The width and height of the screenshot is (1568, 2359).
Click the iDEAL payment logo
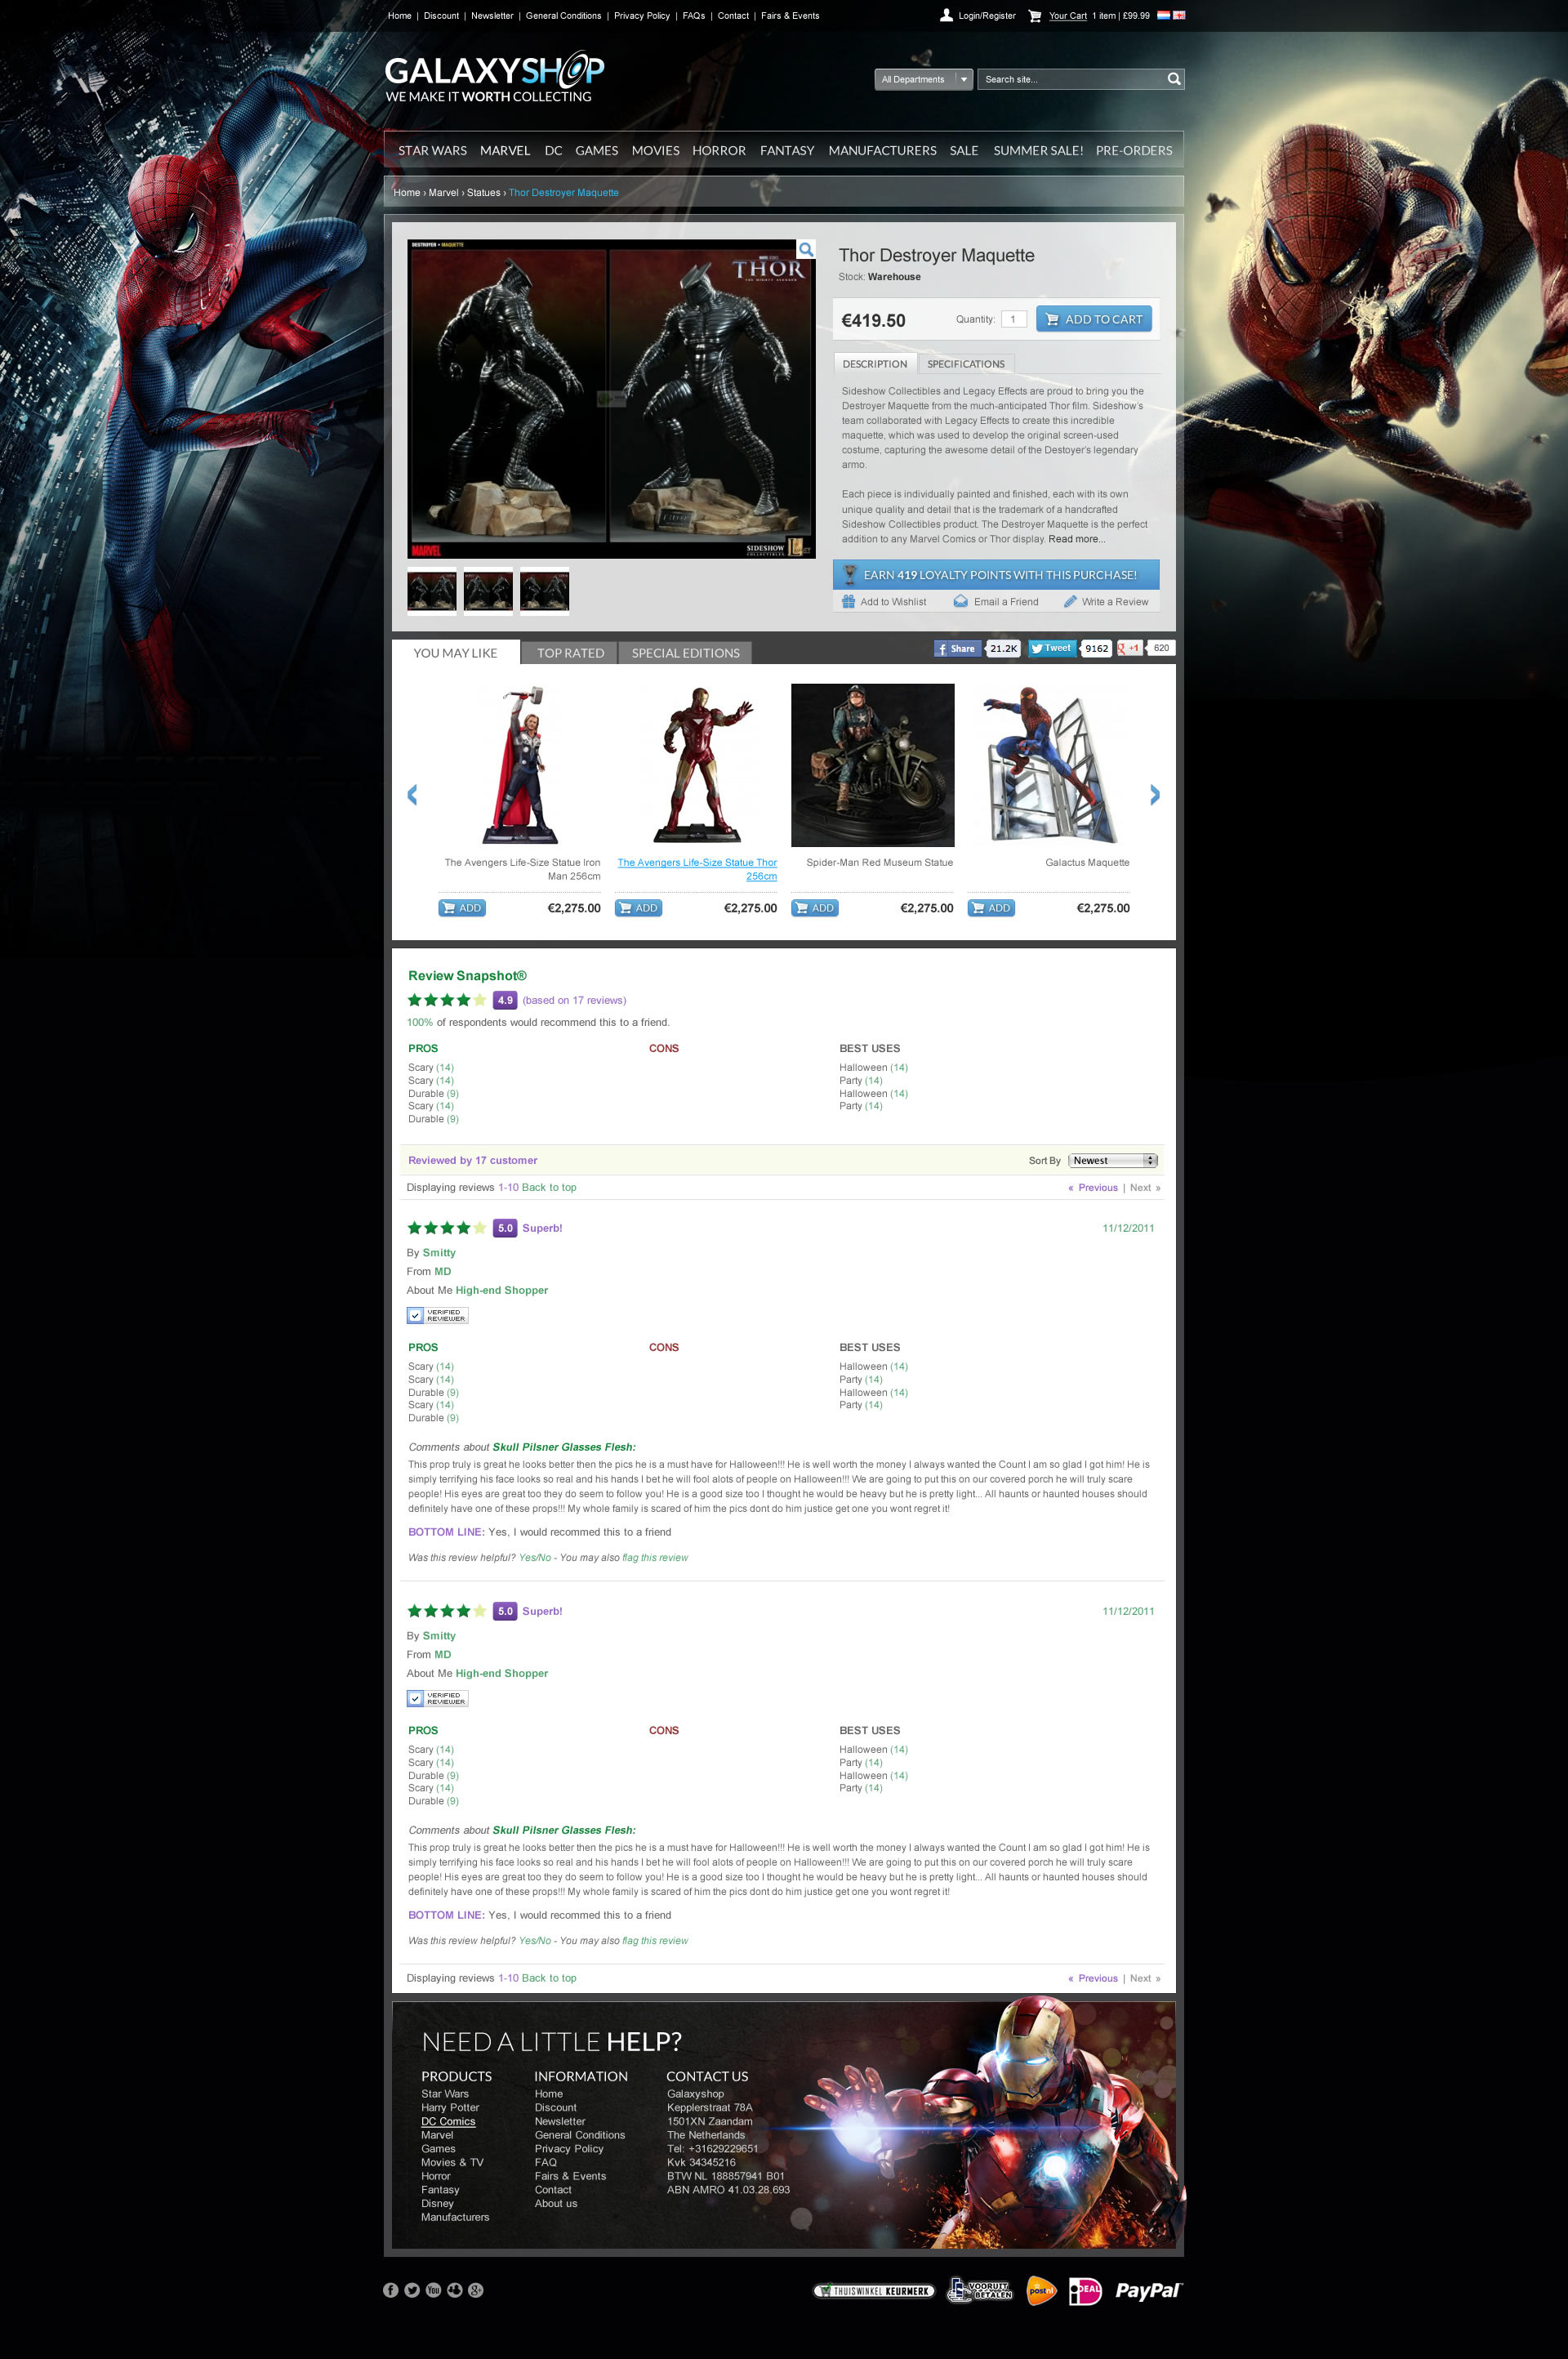pyautogui.click(x=1085, y=2290)
